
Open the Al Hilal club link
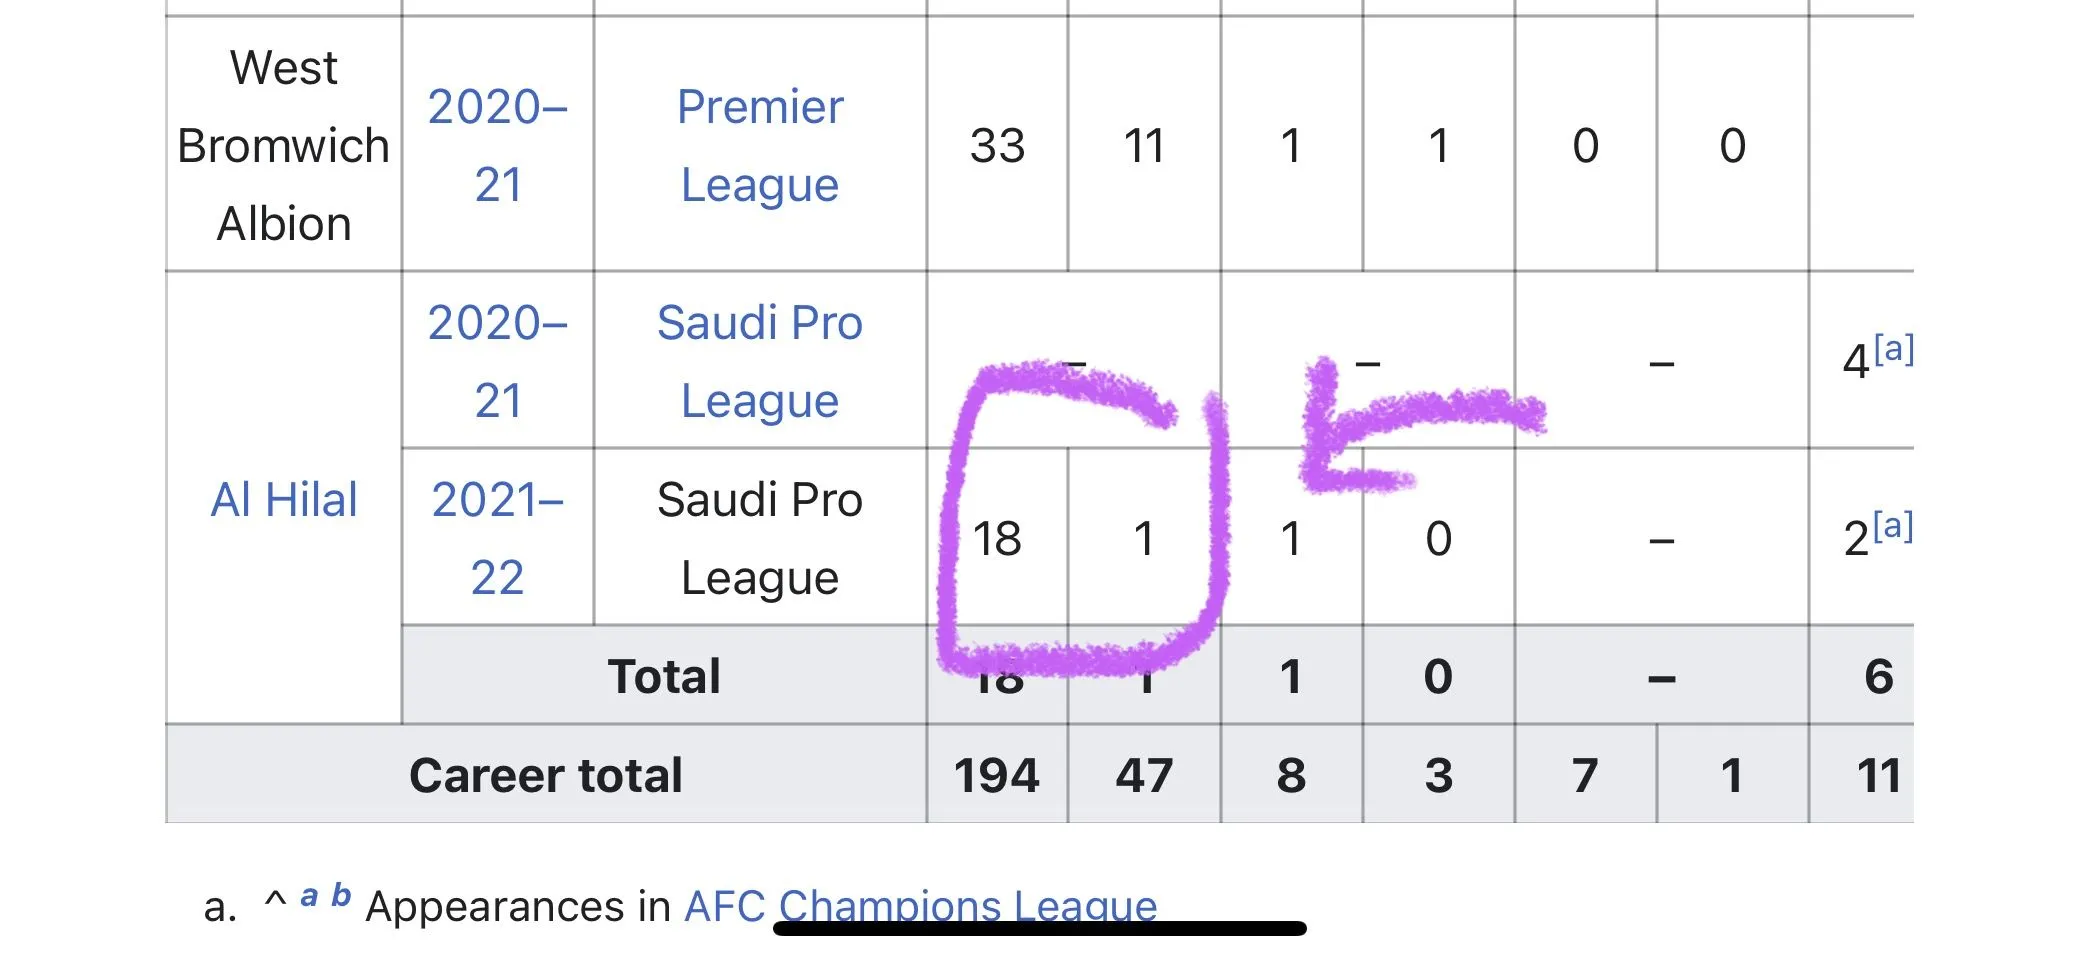(x=284, y=499)
